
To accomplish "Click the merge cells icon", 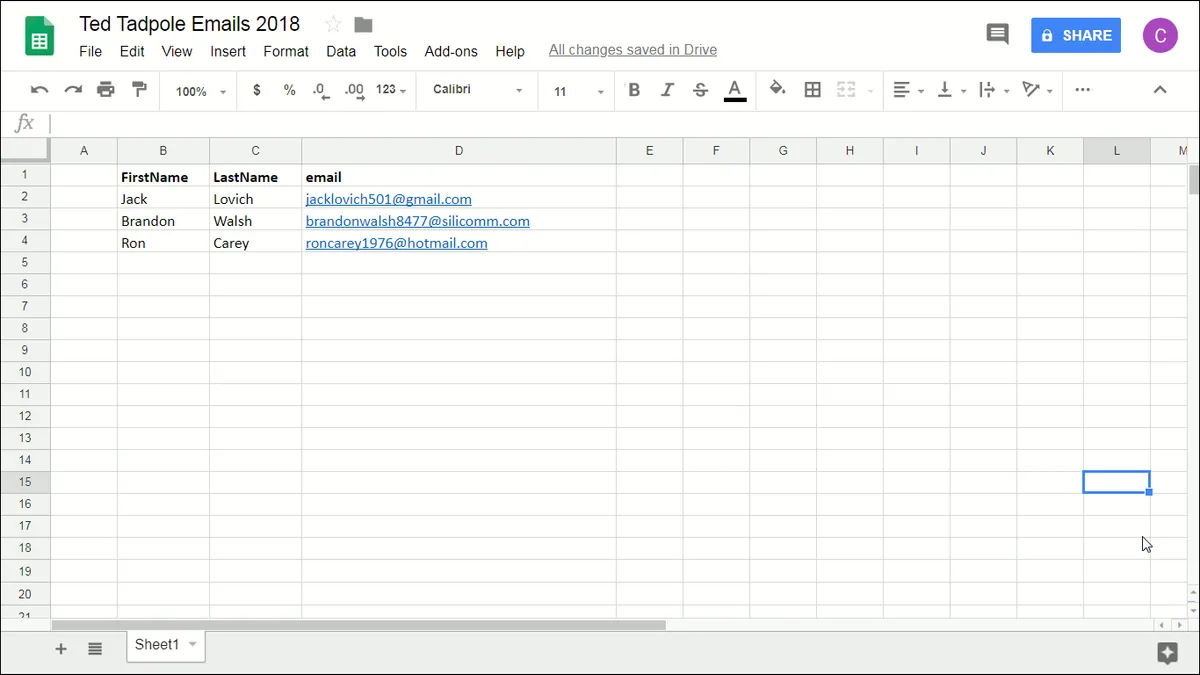I will pyautogui.click(x=846, y=90).
